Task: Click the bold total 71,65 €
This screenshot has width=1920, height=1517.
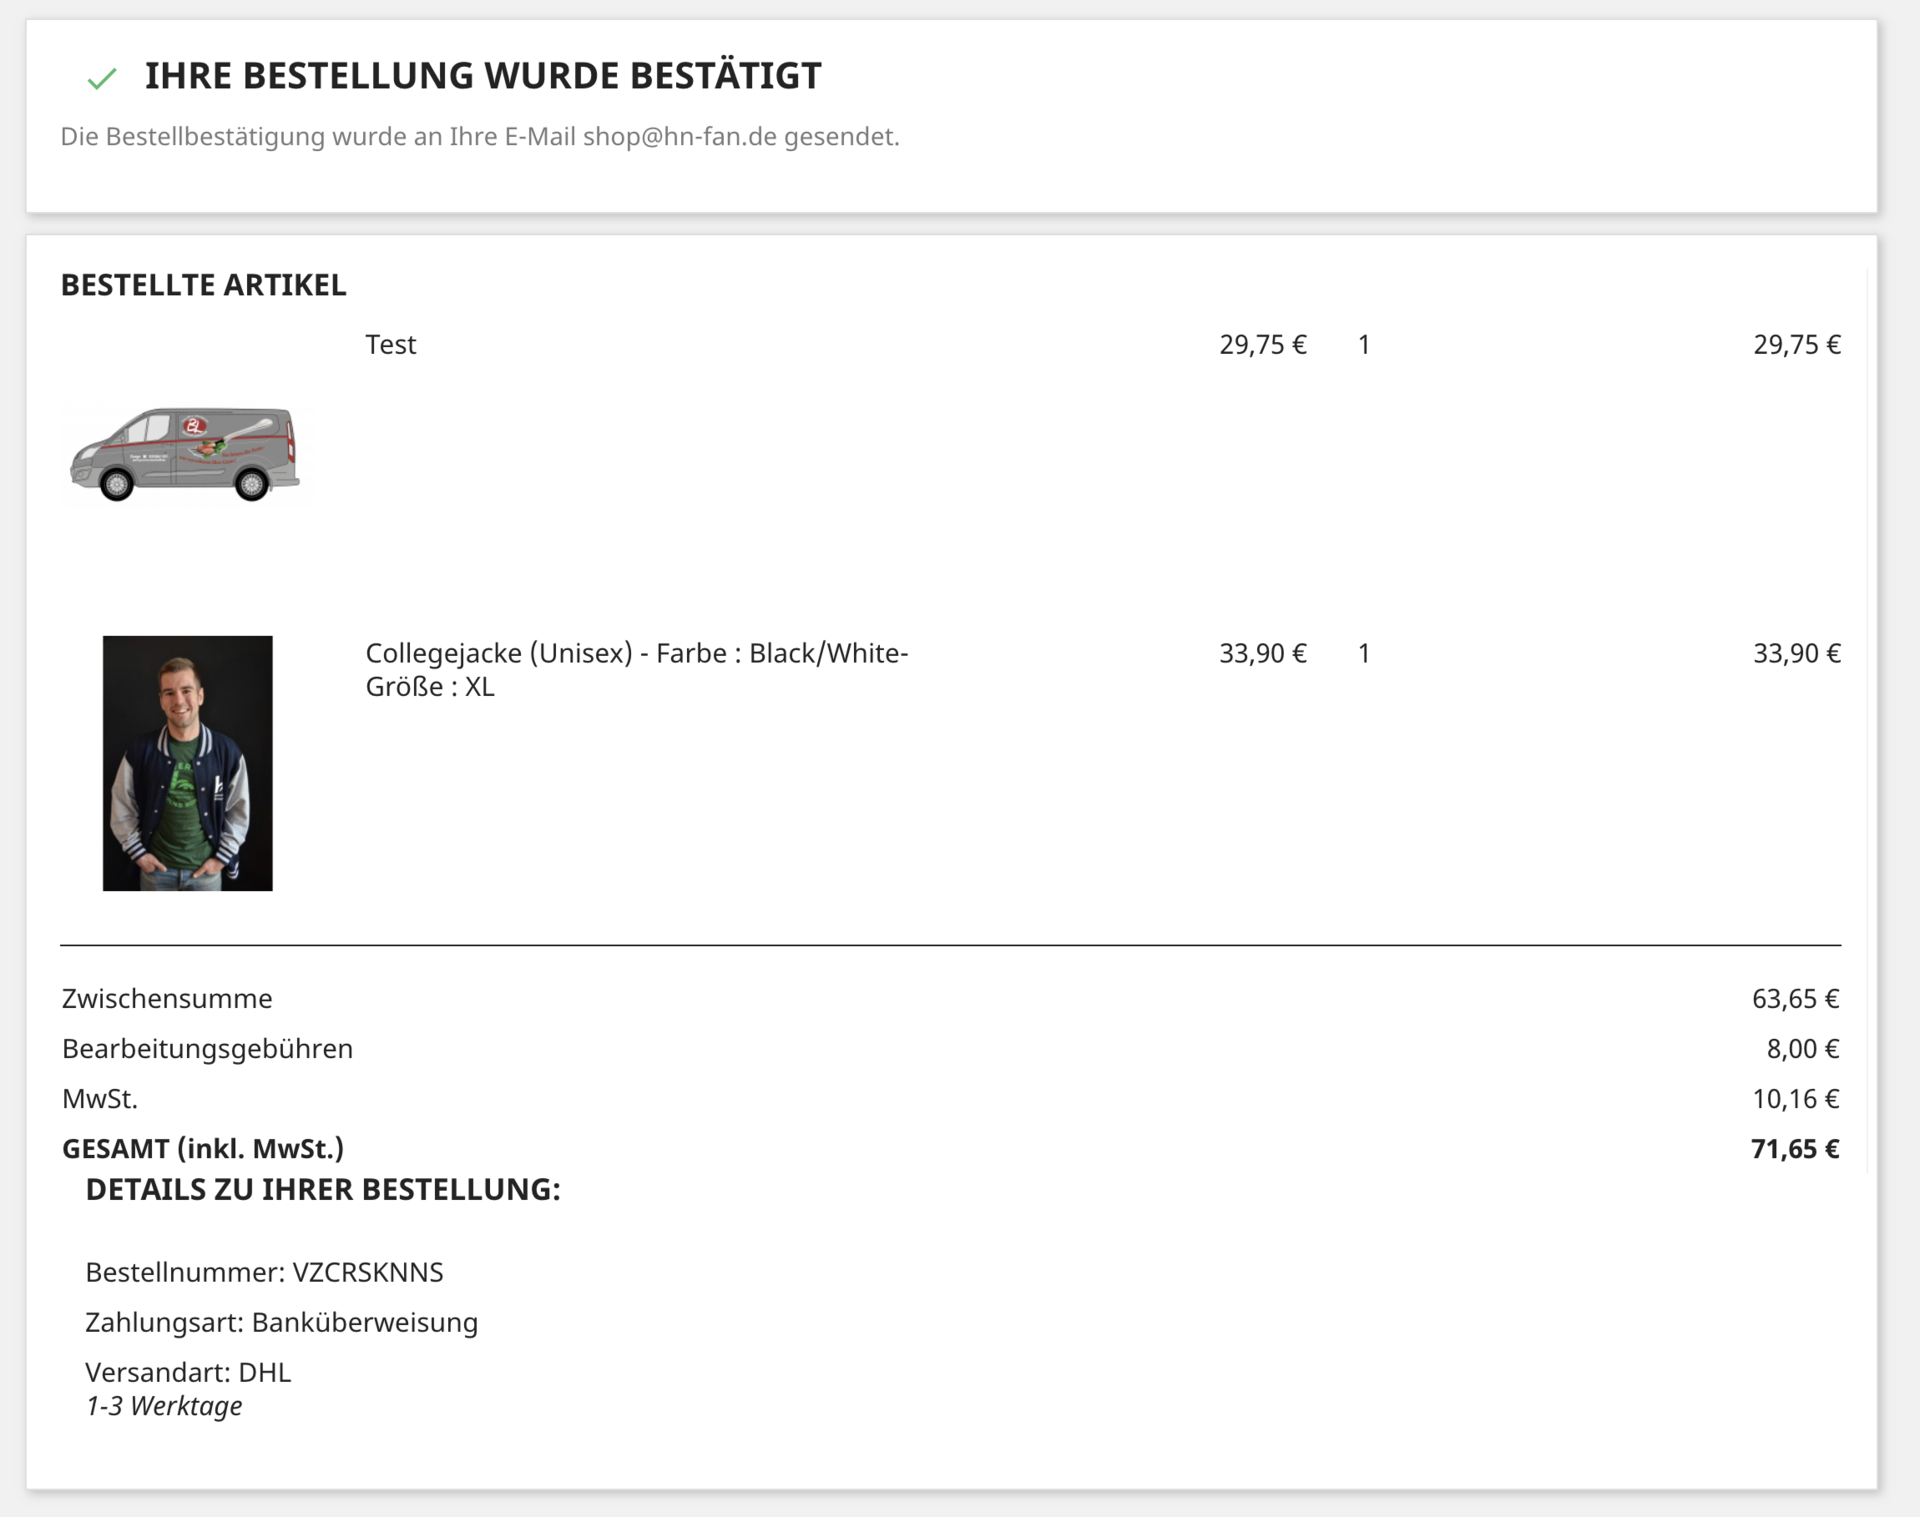Action: [1795, 1148]
